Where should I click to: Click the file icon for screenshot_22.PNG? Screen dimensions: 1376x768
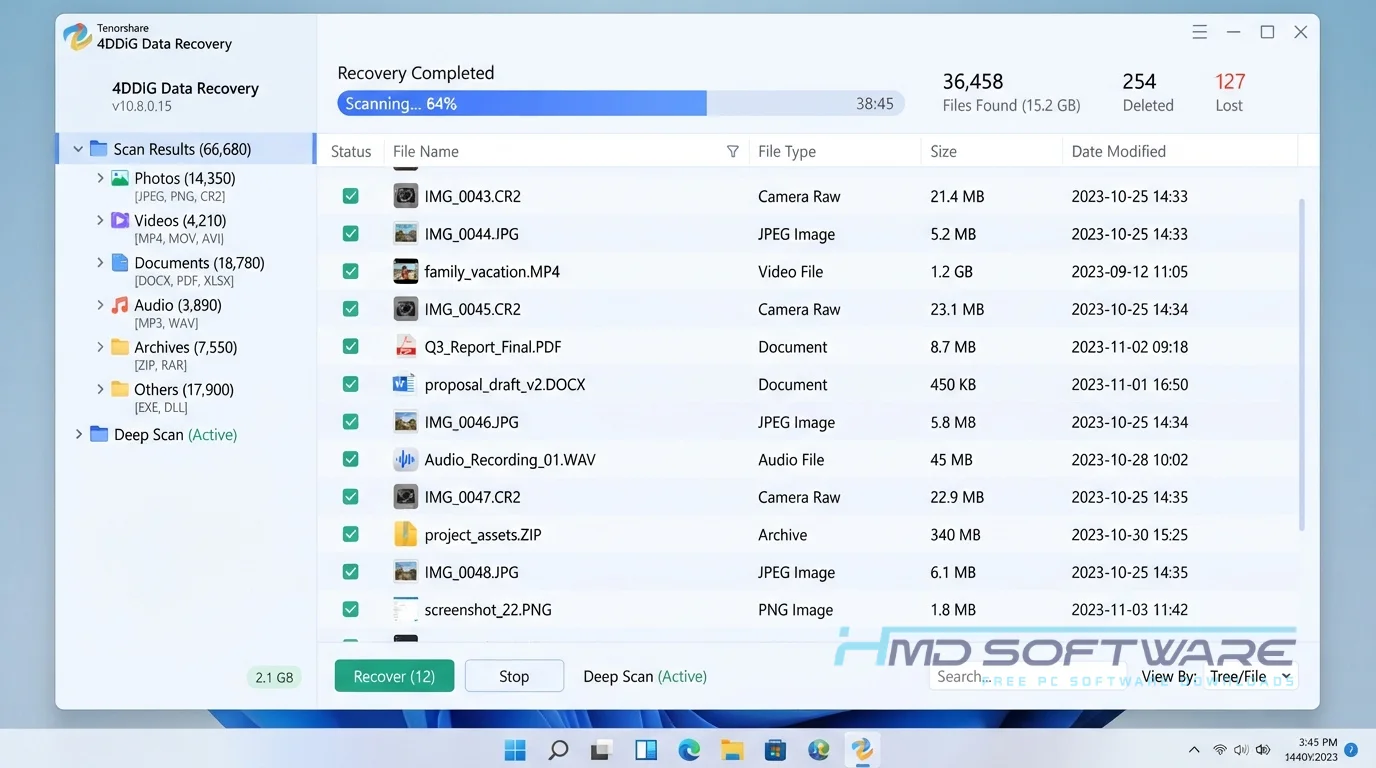coord(405,610)
